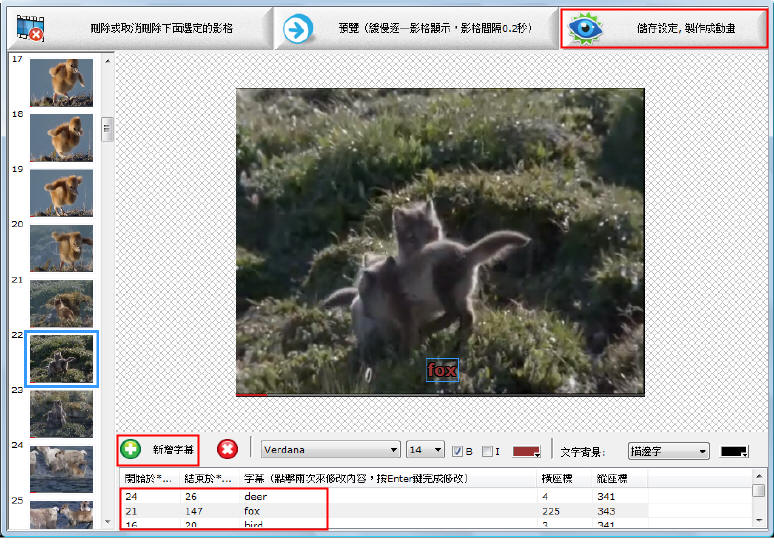Select the 'deer' subtitle row
Viewport: 774px width, 554px height.
pyautogui.click(x=255, y=496)
